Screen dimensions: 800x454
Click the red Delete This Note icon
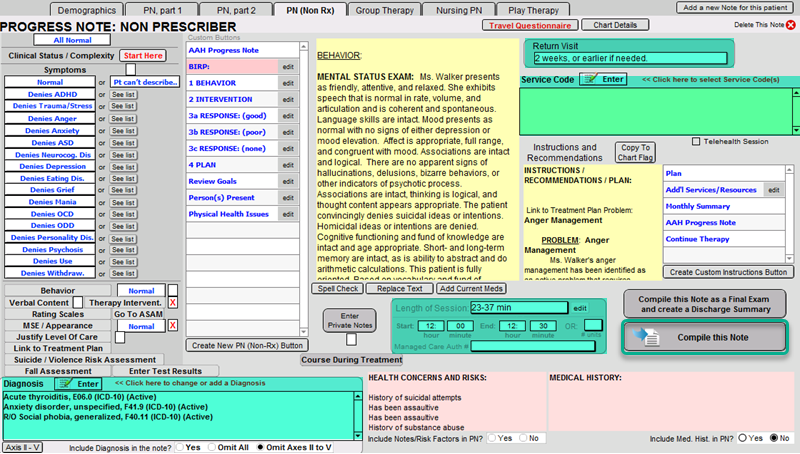pyautogui.click(x=790, y=24)
